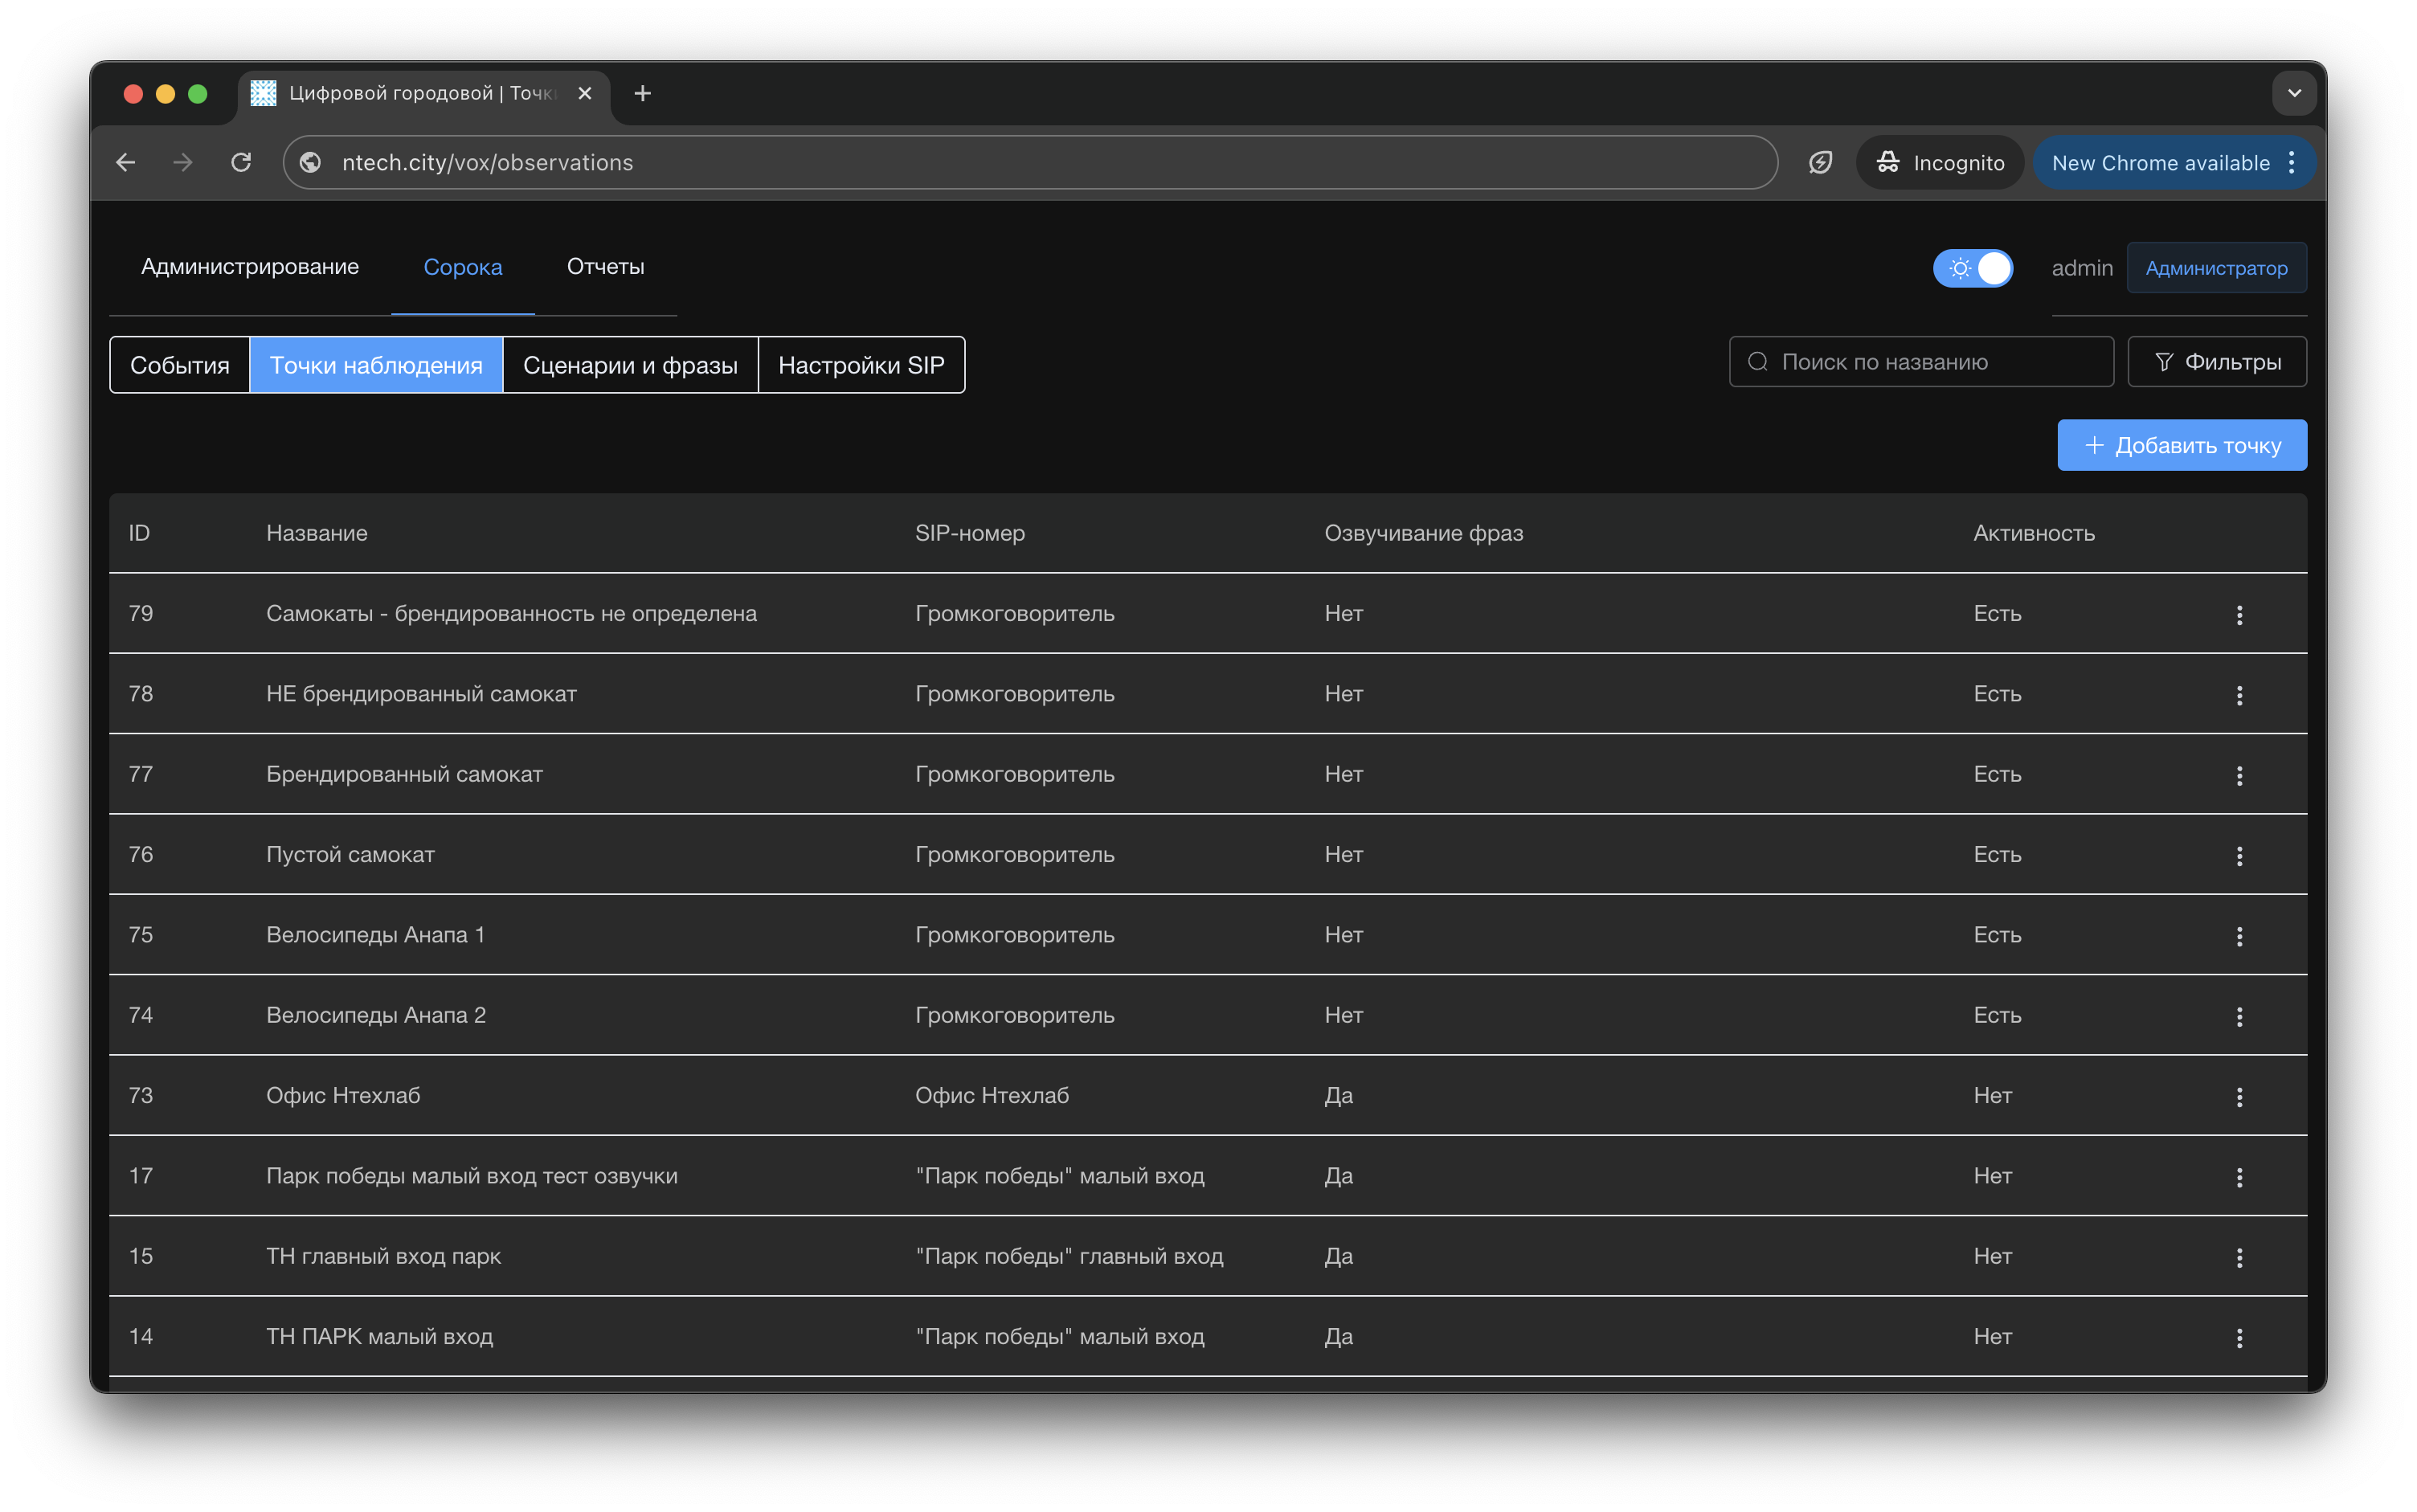Open the Фильтры filter panel
The image size is (2417, 1512).
tap(2216, 362)
